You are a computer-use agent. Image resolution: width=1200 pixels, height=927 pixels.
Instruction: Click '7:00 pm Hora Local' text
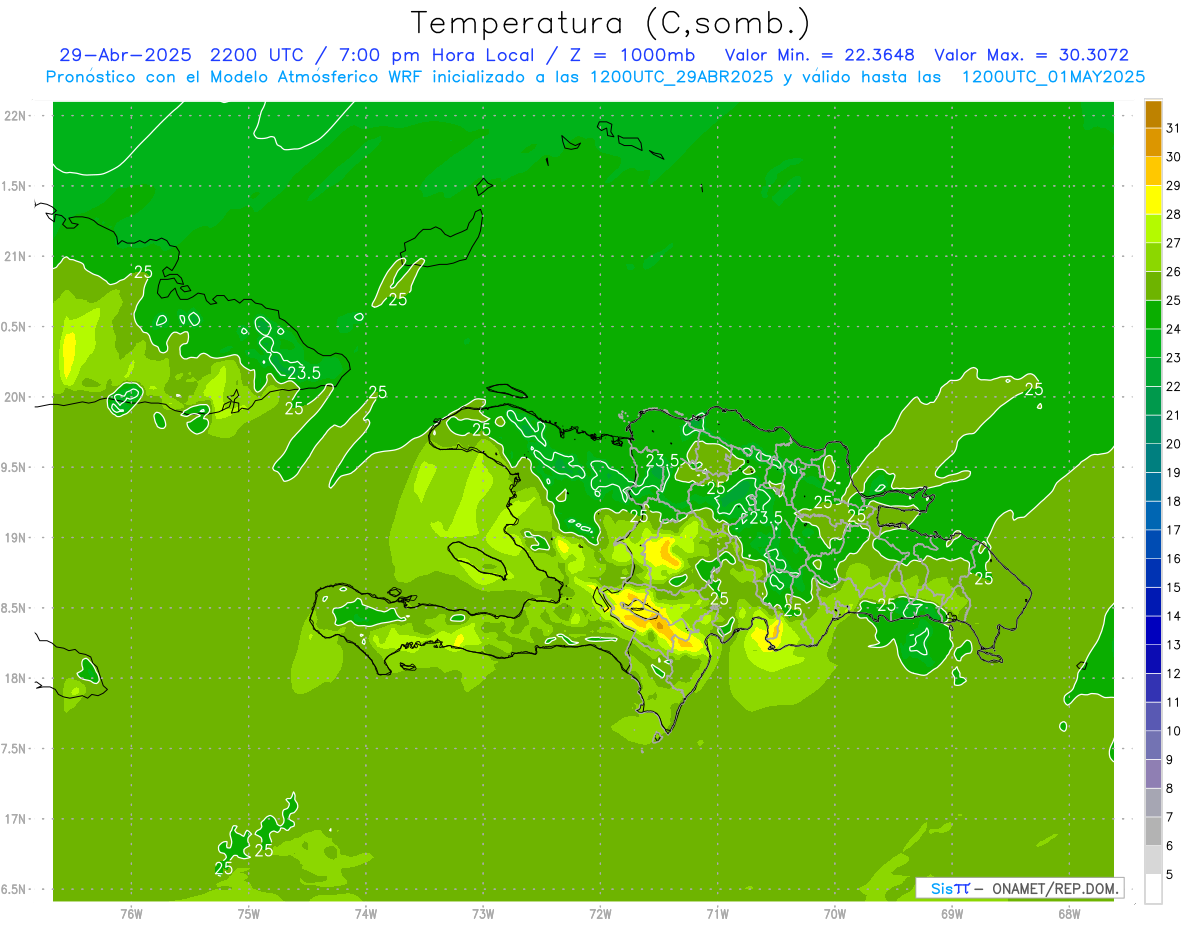coord(439,55)
